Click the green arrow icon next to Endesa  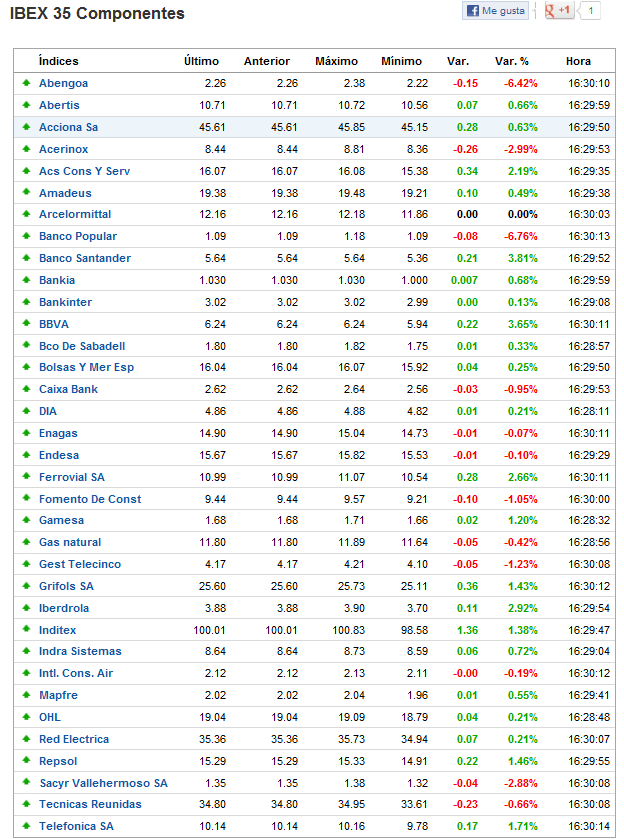click(x=26, y=455)
